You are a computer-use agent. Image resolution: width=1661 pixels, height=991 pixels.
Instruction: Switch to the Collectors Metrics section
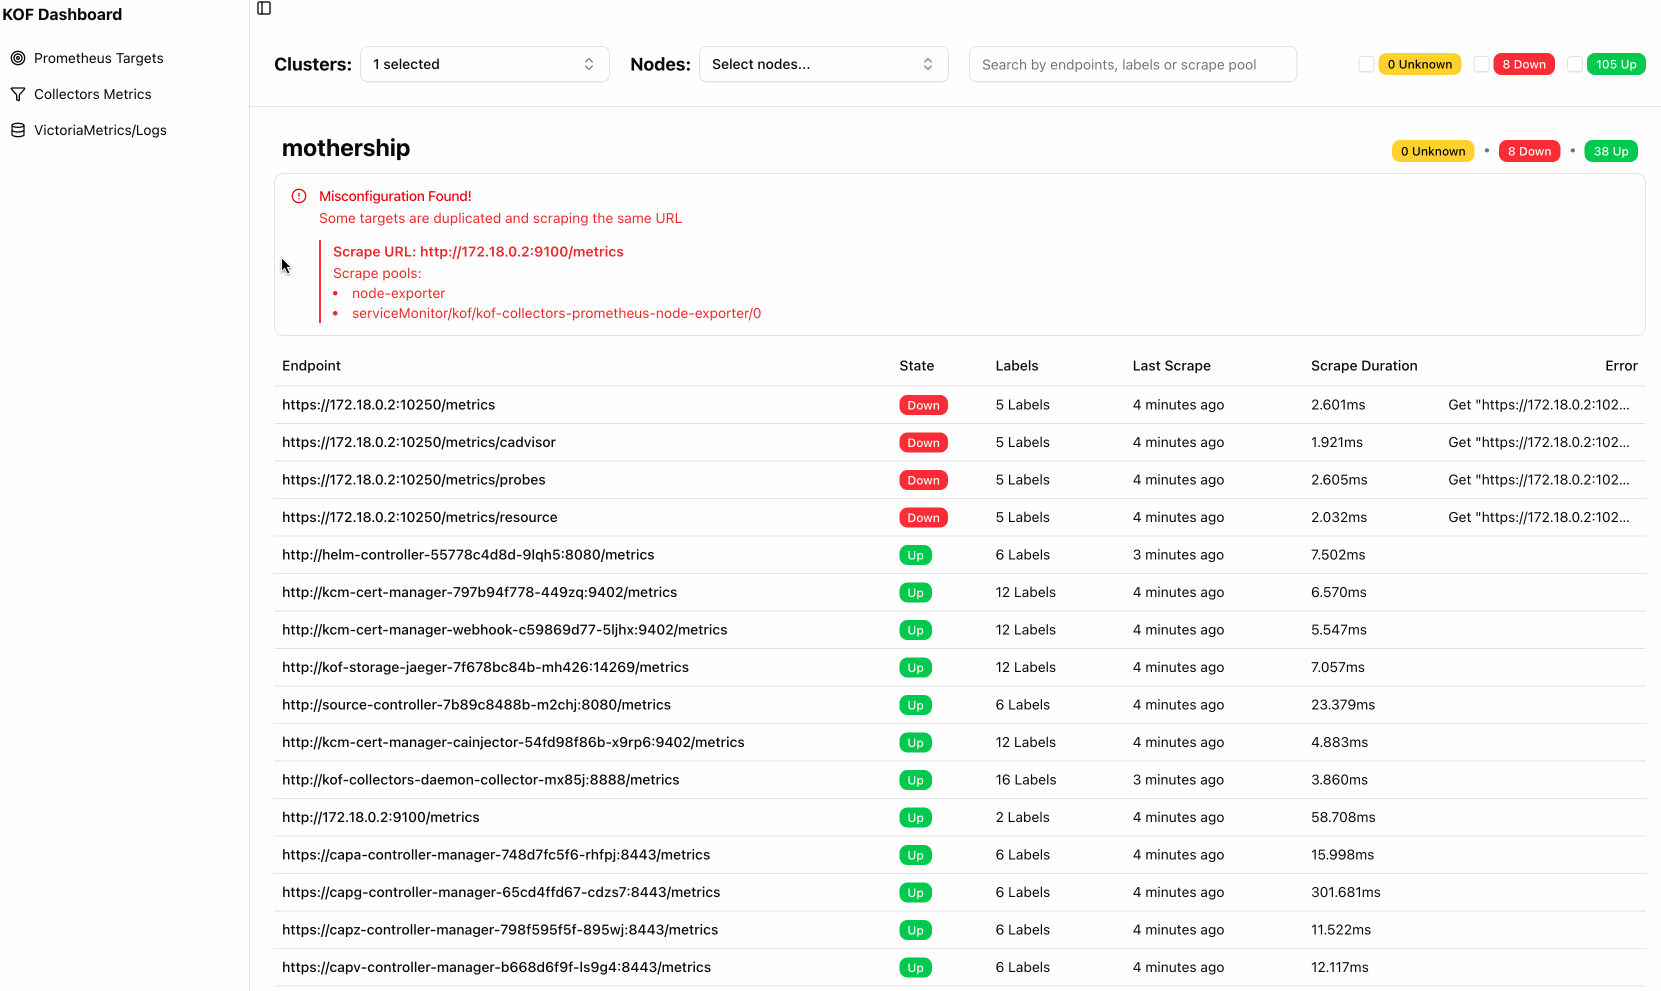pos(93,93)
